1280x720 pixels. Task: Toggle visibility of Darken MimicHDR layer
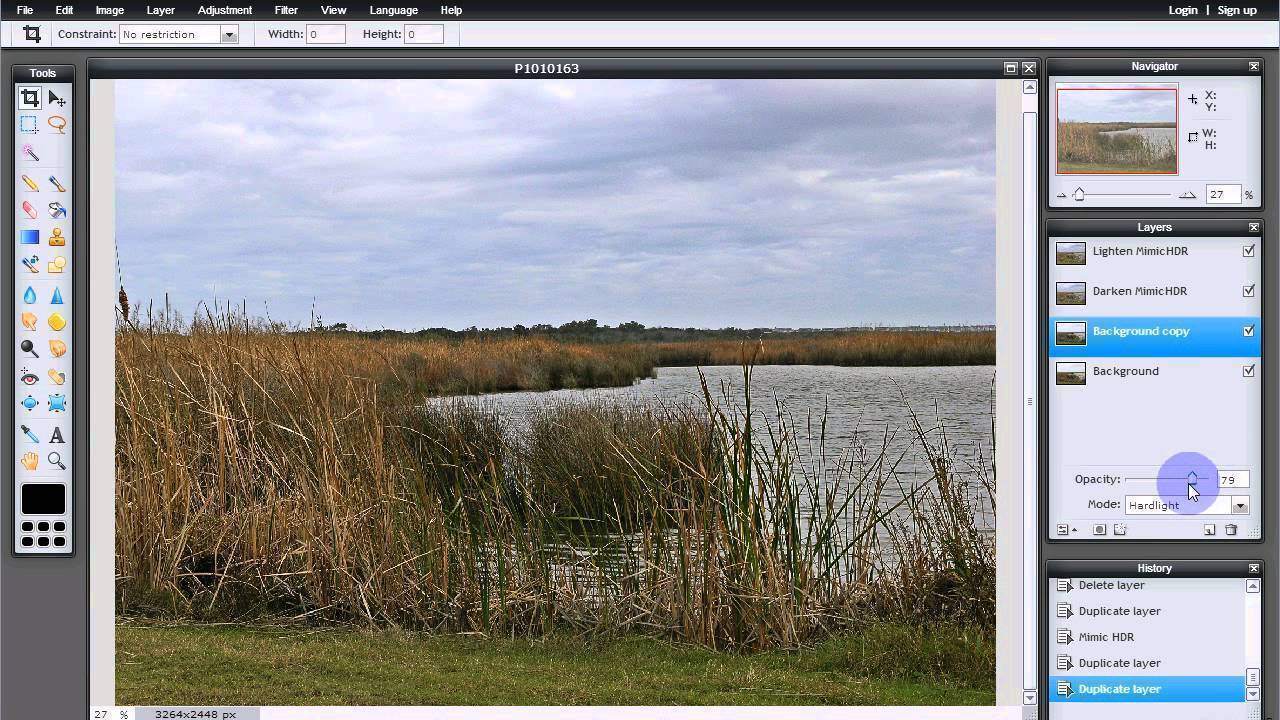pos(1248,291)
